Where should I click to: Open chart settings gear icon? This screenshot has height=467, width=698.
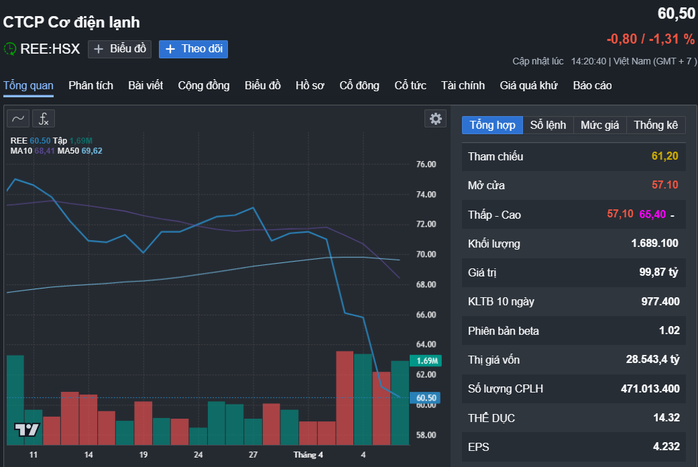(x=435, y=118)
